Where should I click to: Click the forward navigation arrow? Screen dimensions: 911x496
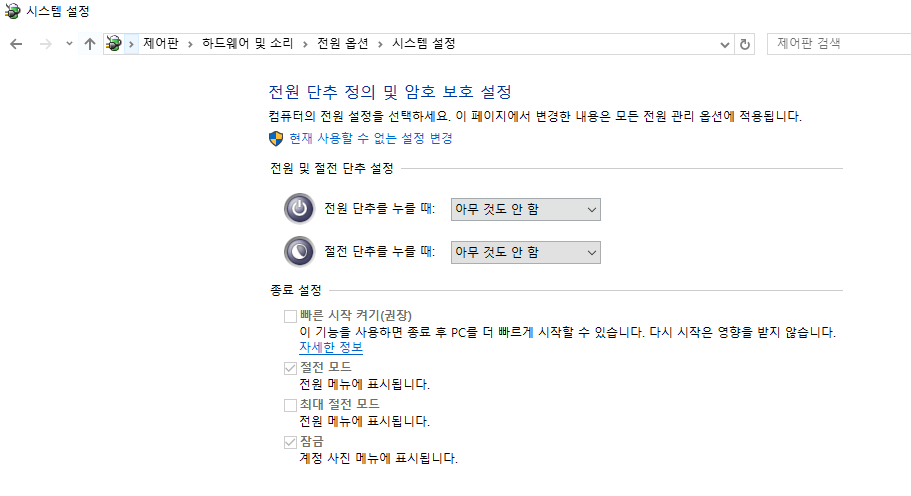pyautogui.click(x=44, y=44)
